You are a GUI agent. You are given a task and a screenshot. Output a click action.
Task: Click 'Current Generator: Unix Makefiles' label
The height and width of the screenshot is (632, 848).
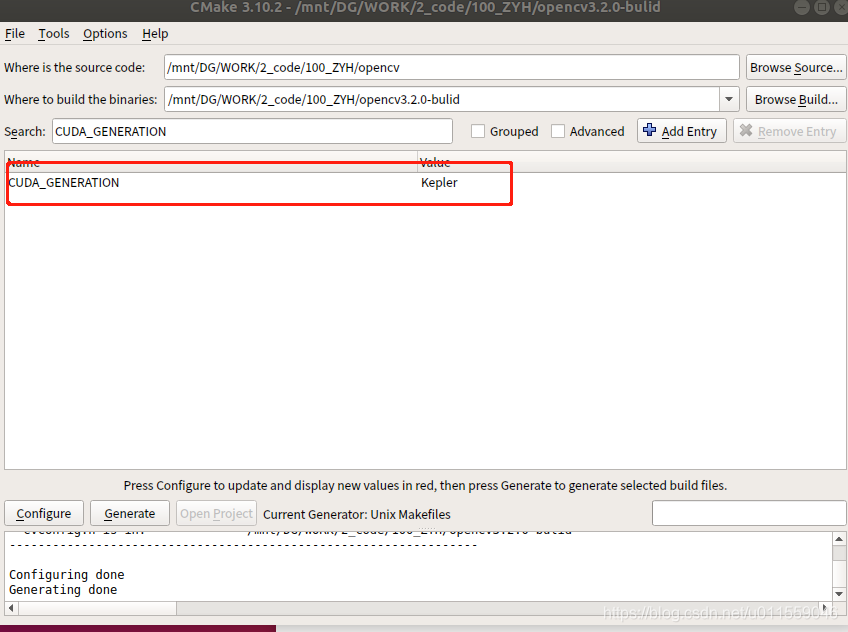(x=356, y=514)
